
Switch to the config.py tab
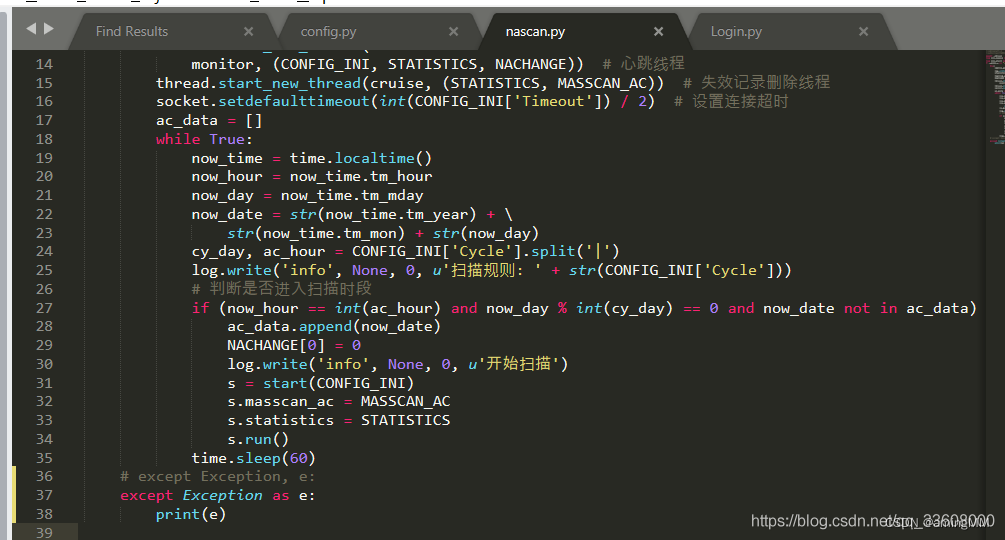click(328, 31)
